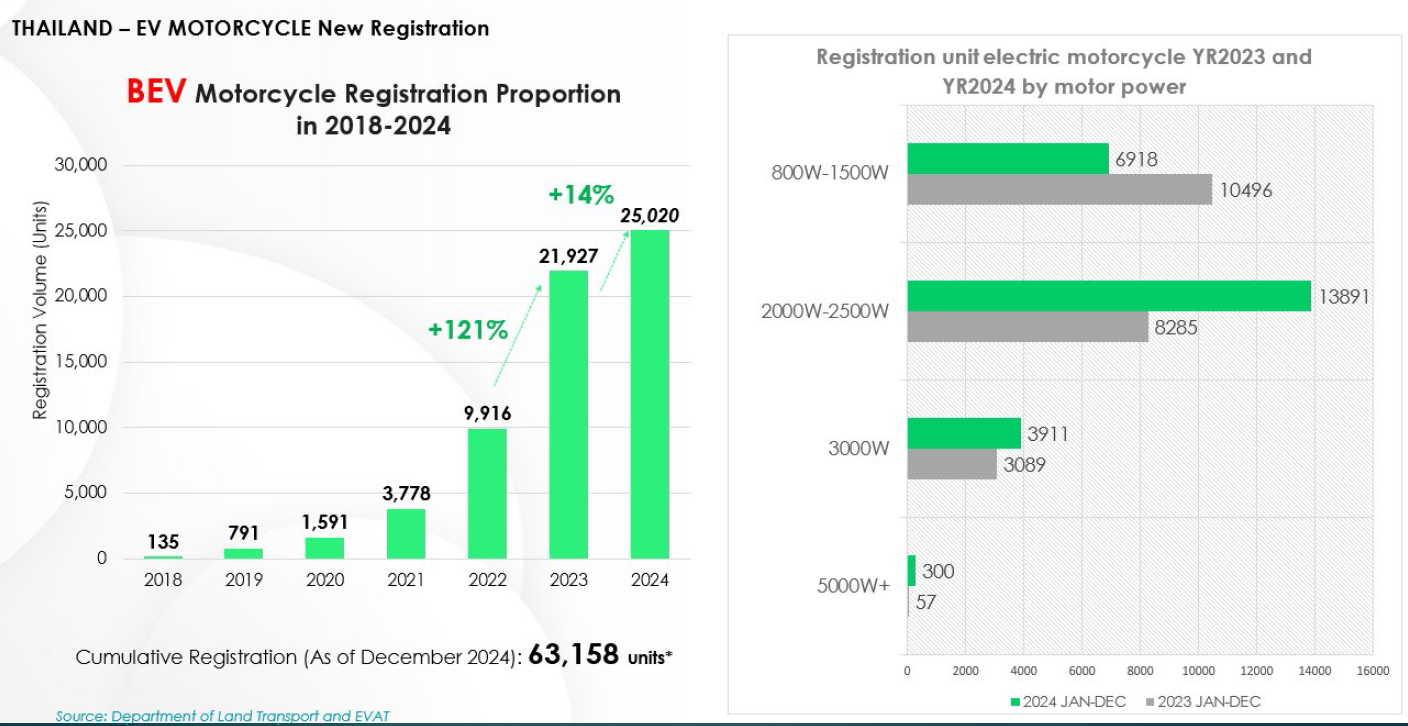This screenshot has width=1408, height=726.
Task: Click the '2018' x-axis year label
Action: (x=162, y=579)
